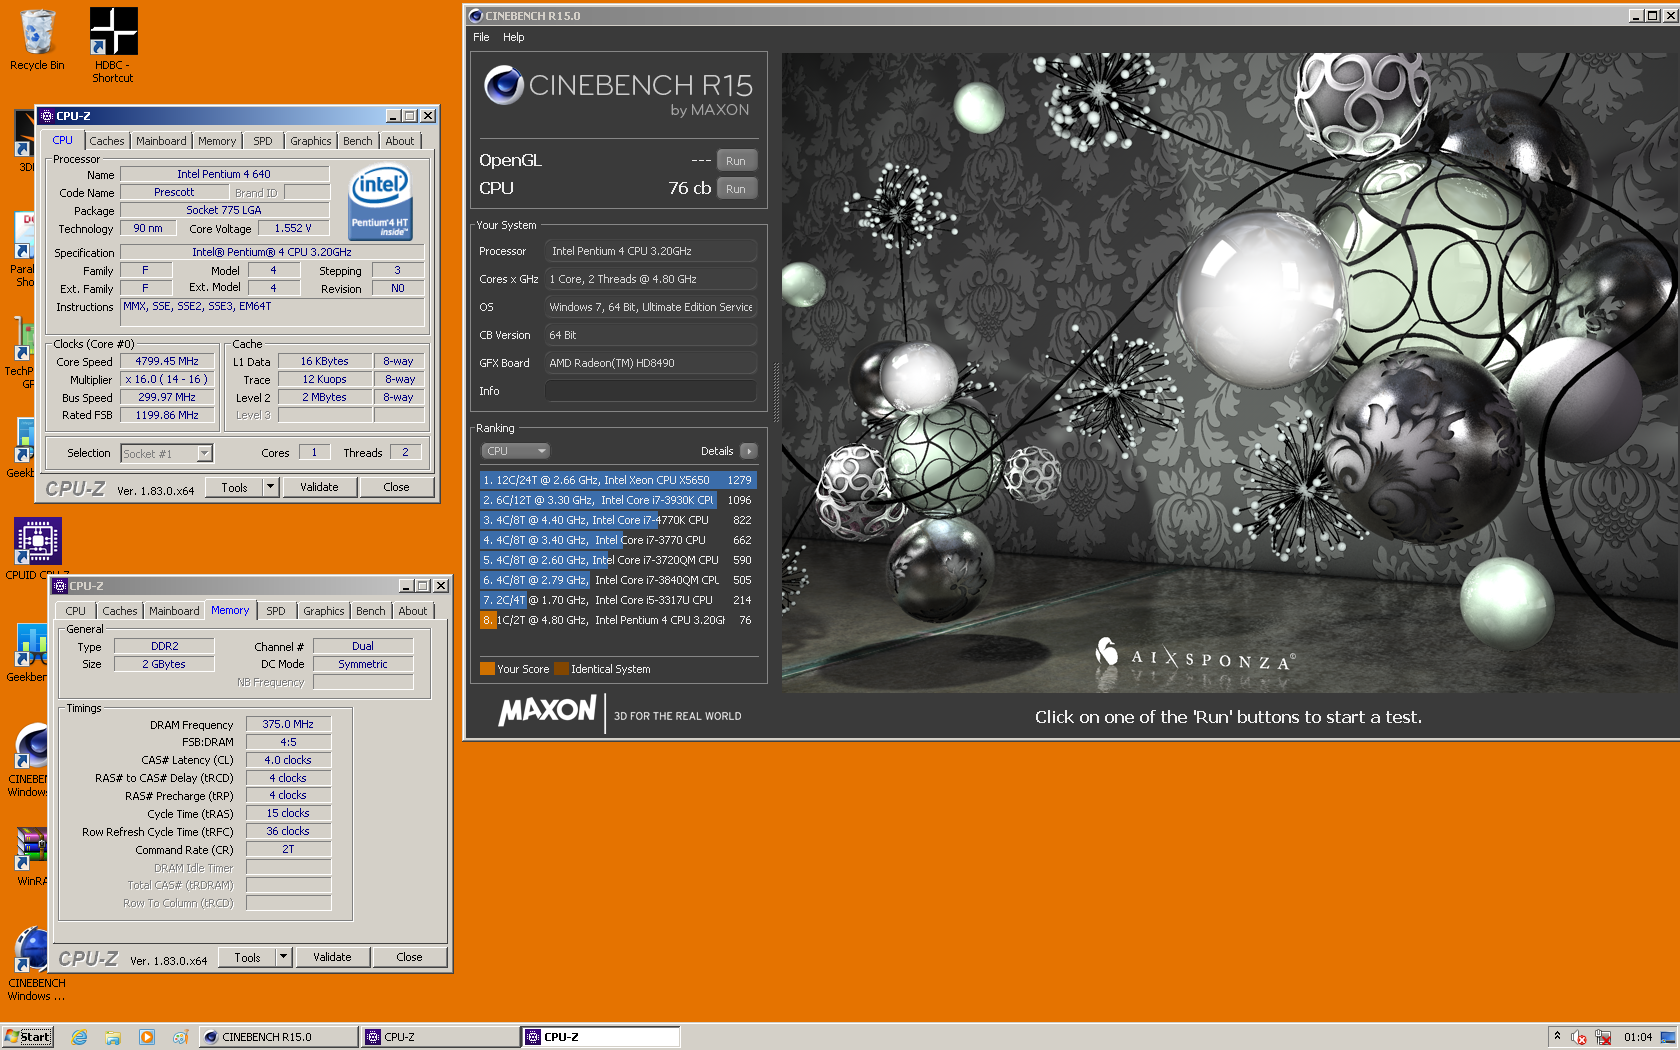The width and height of the screenshot is (1680, 1050).
Task: Click the CPU-Z title bar icon in upper window
Action: coord(47,116)
